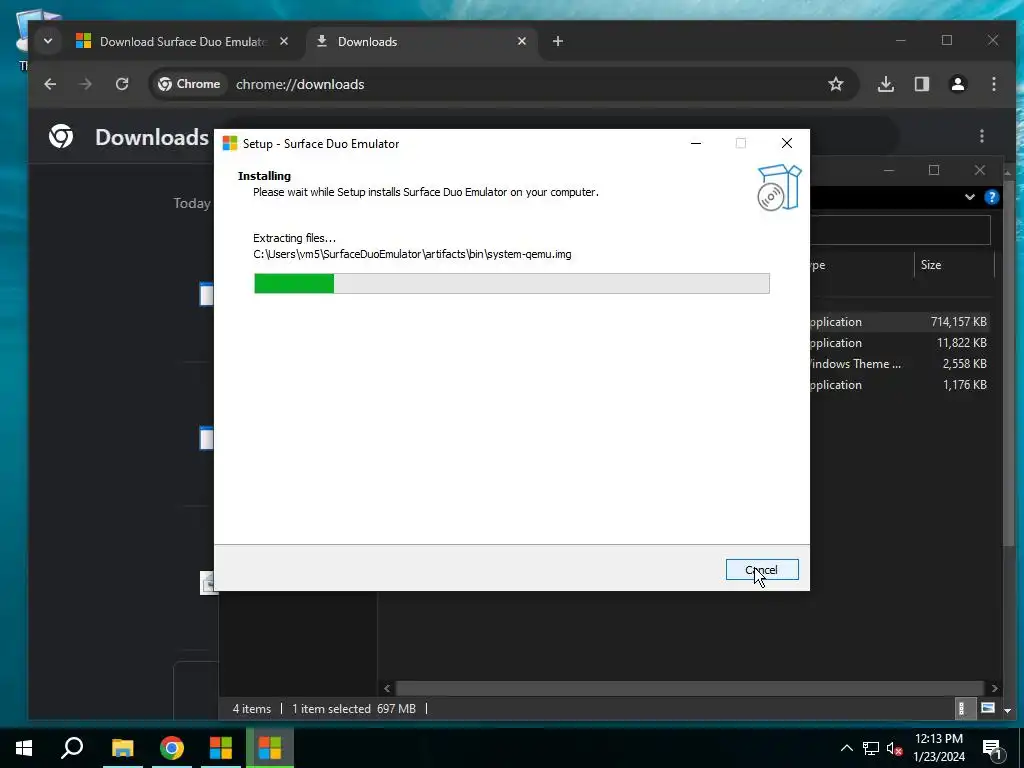1024x768 pixels.
Task: Open Windows Start menu
Action: (x=24, y=748)
